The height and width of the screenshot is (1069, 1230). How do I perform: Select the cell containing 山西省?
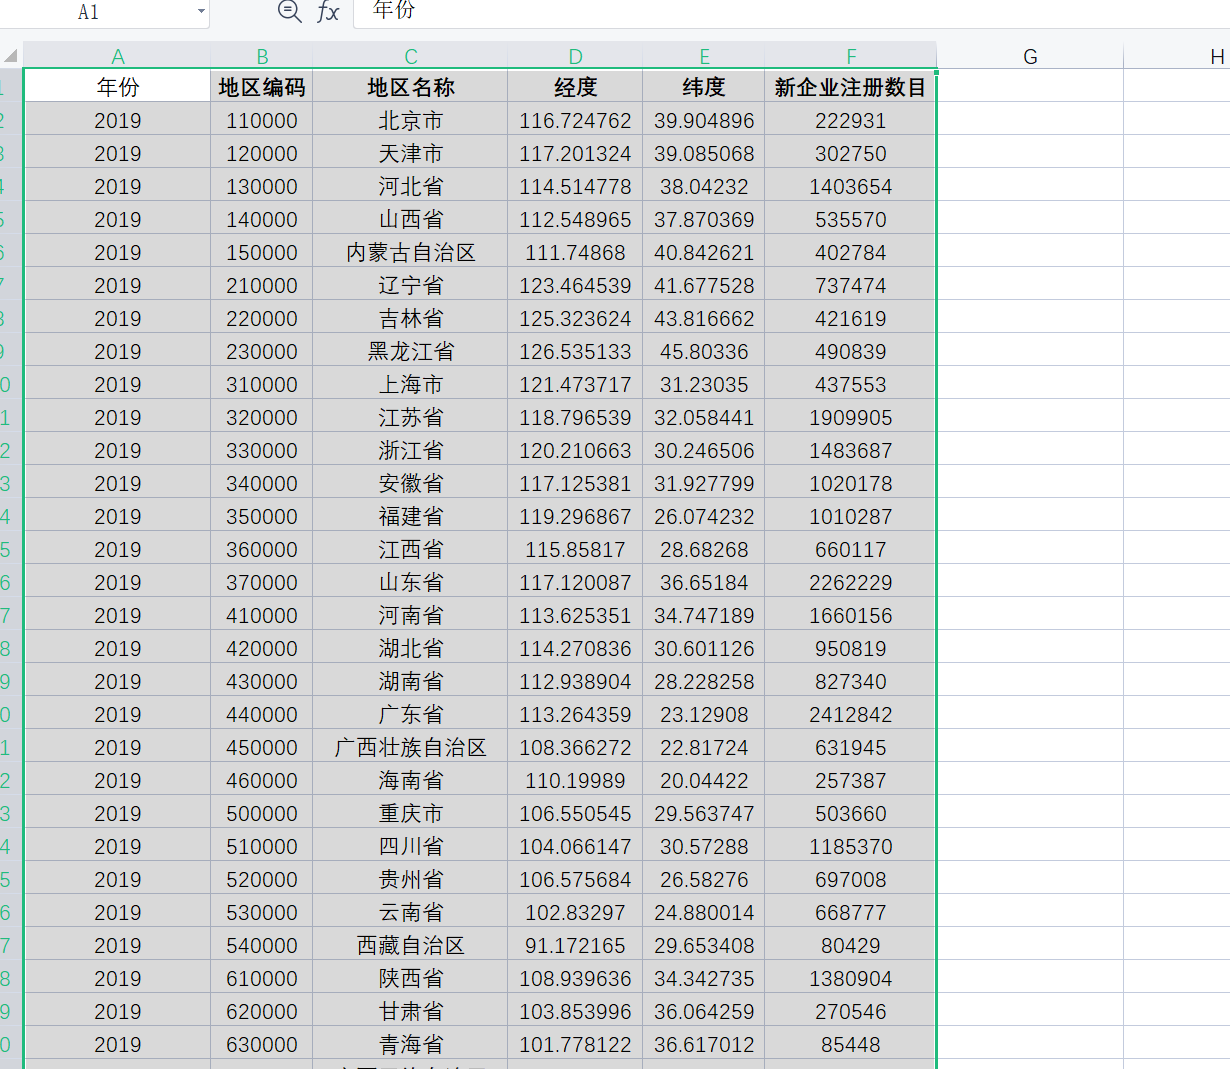click(411, 219)
